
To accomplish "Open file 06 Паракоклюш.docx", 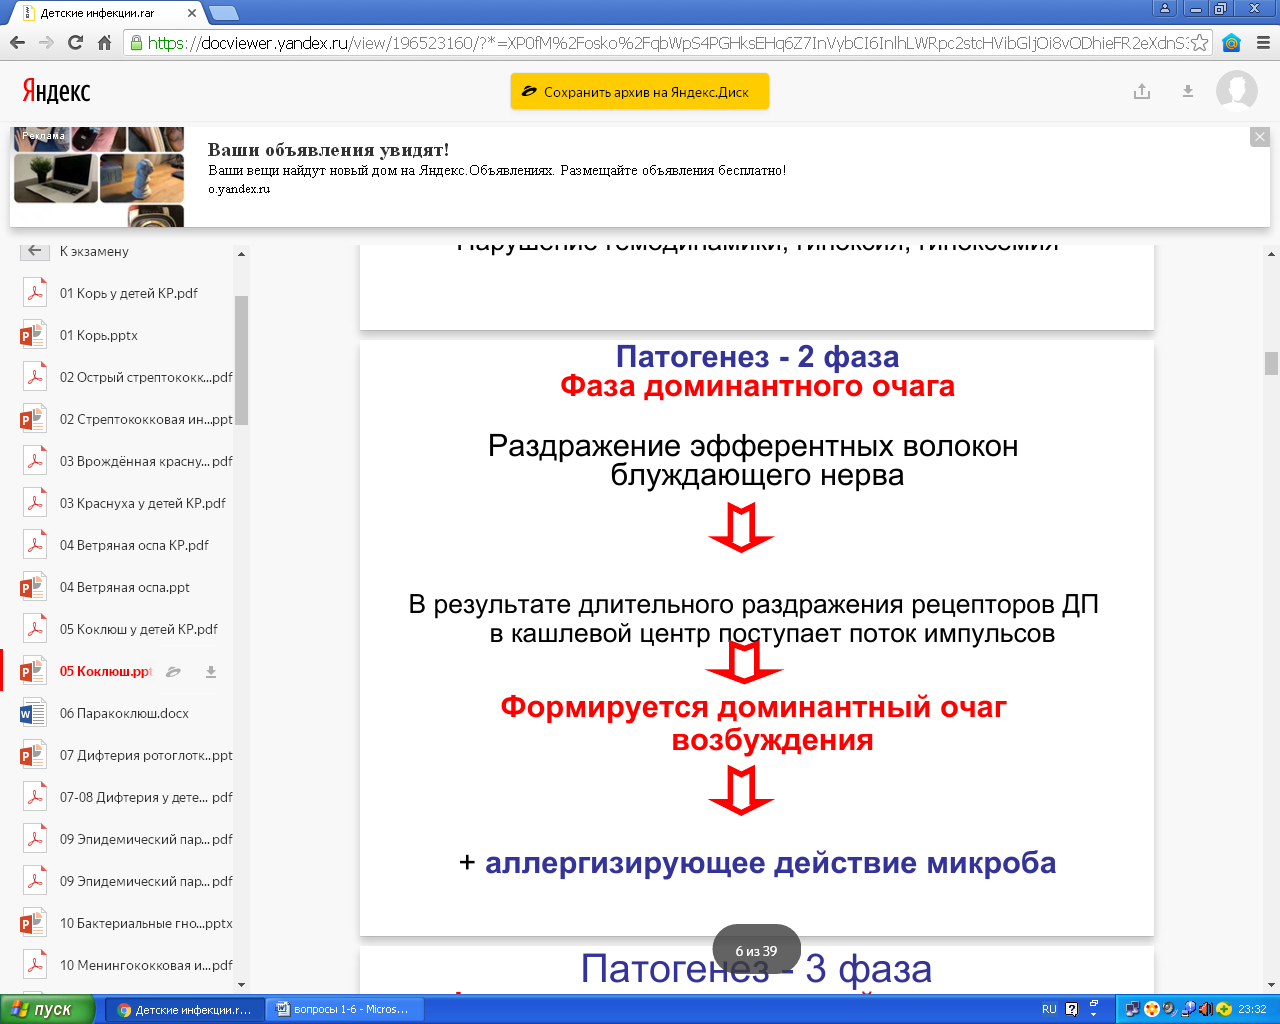I will [124, 713].
